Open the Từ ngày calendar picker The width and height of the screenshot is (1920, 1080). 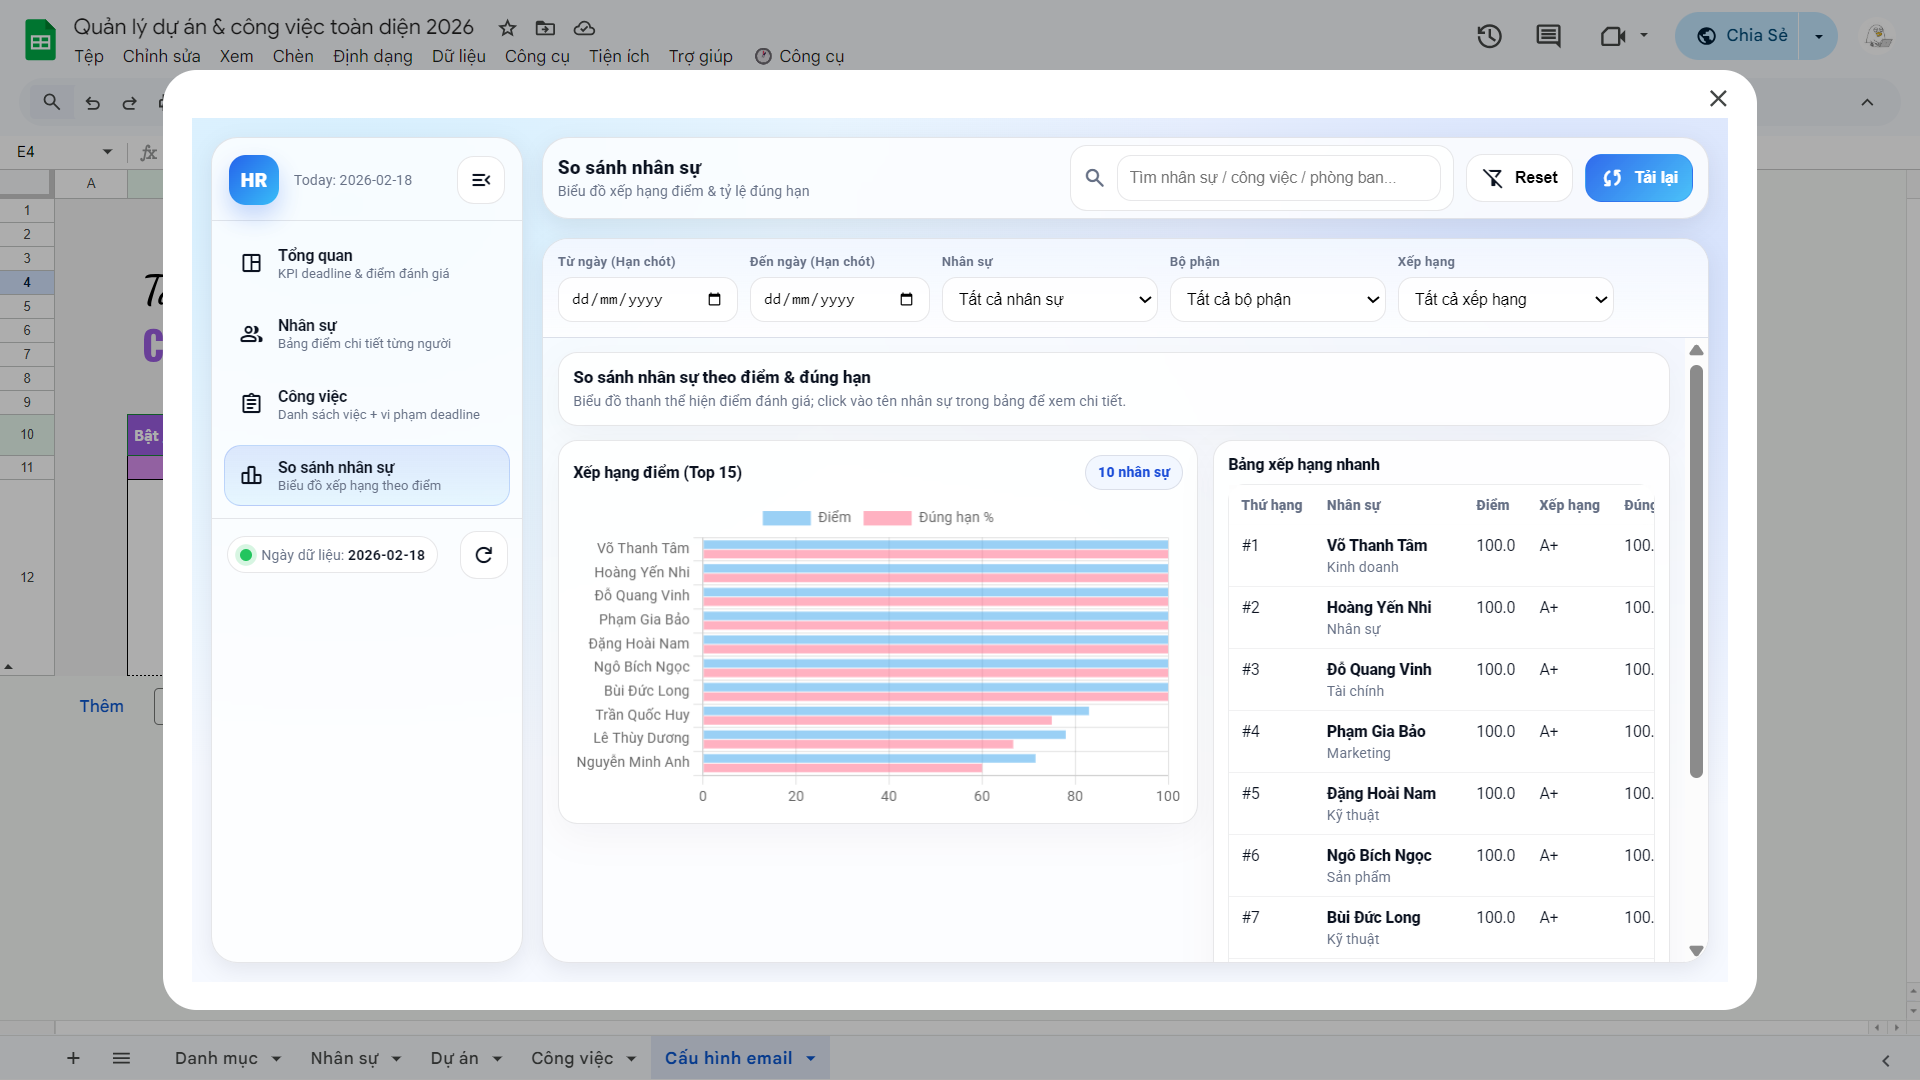point(714,300)
